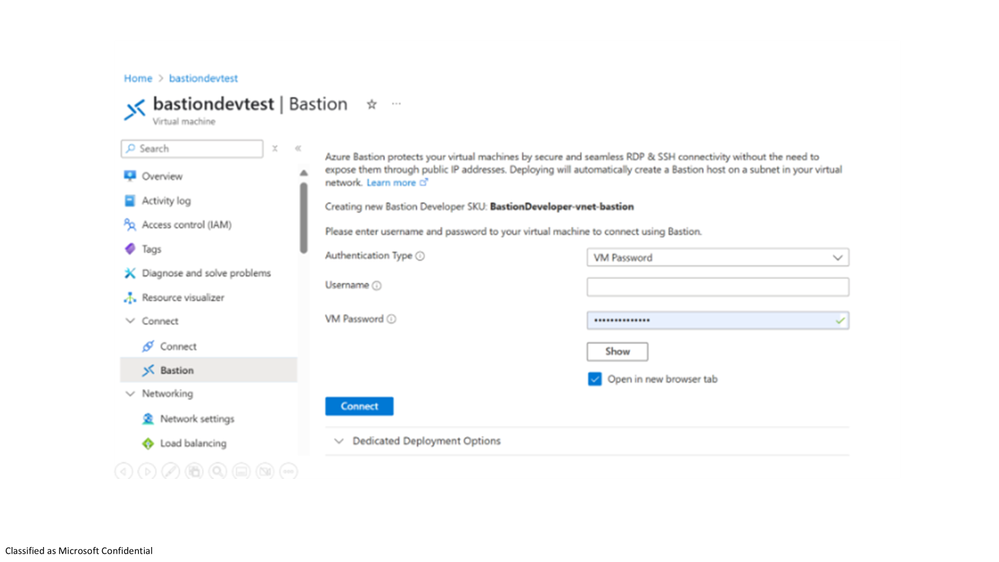Click the Diagnose and solve problems icon
This screenshot has width=999, height=562.
pos(130,273)
